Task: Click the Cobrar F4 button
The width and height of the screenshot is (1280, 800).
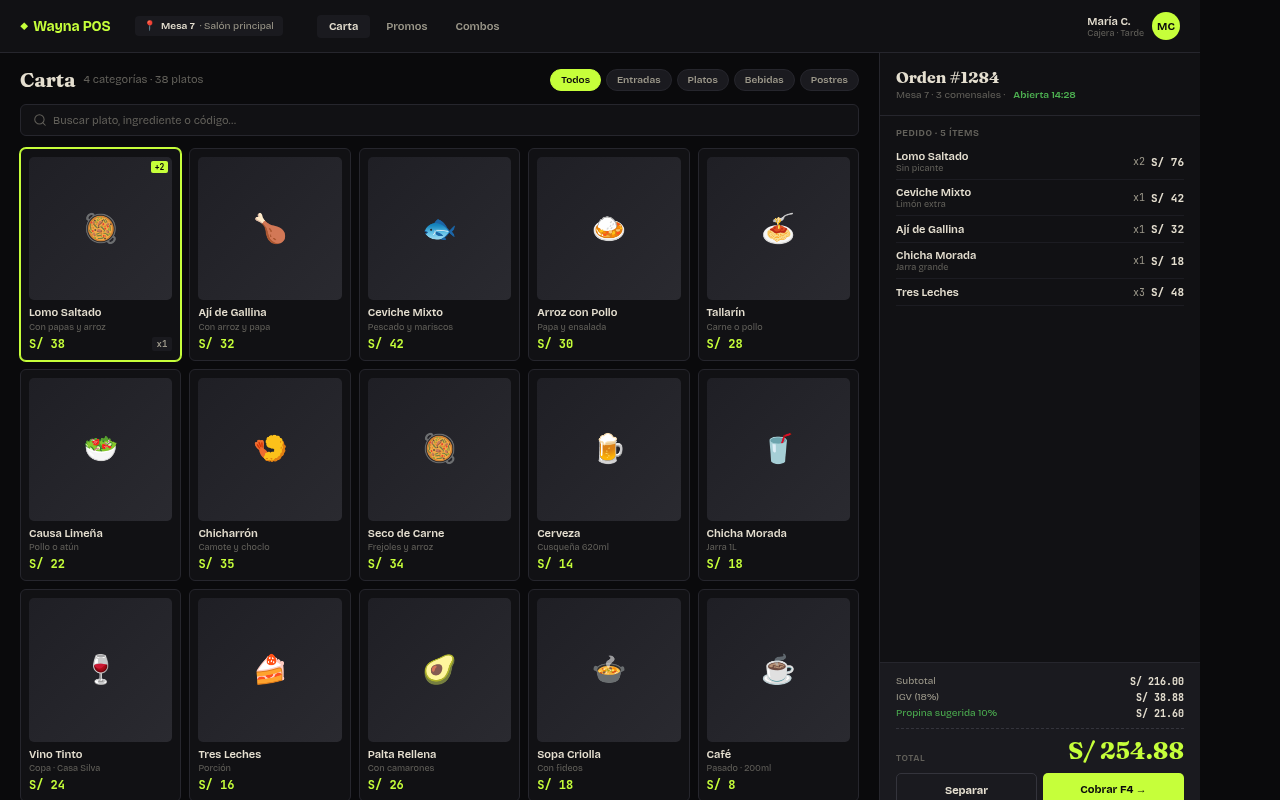Action: 1113,789
